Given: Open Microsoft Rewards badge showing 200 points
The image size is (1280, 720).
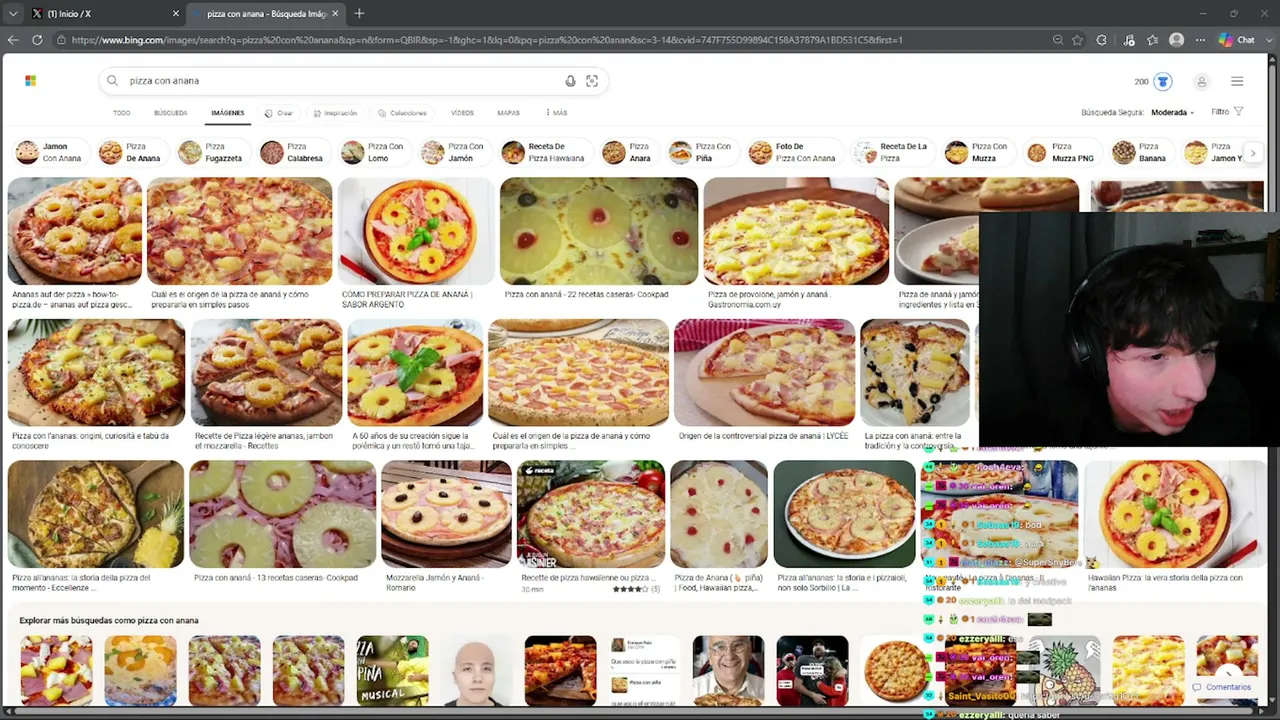Looking at the screenshot, I should point(1152,81).
